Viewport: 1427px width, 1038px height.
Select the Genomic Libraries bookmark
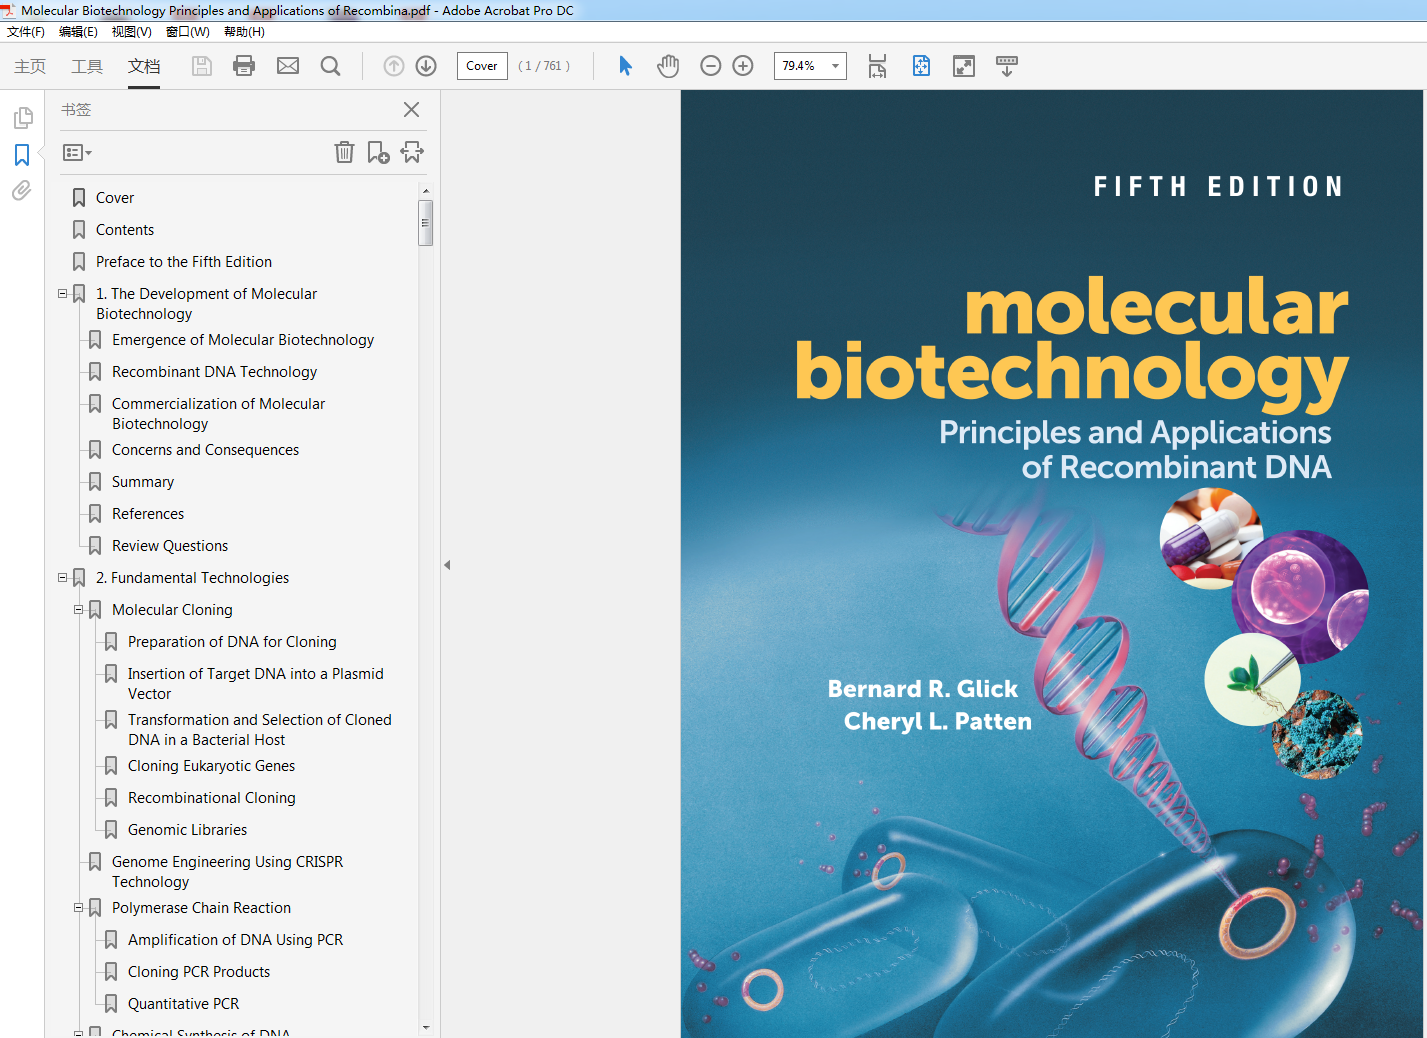pyautogui.click(x=187, y=830)
